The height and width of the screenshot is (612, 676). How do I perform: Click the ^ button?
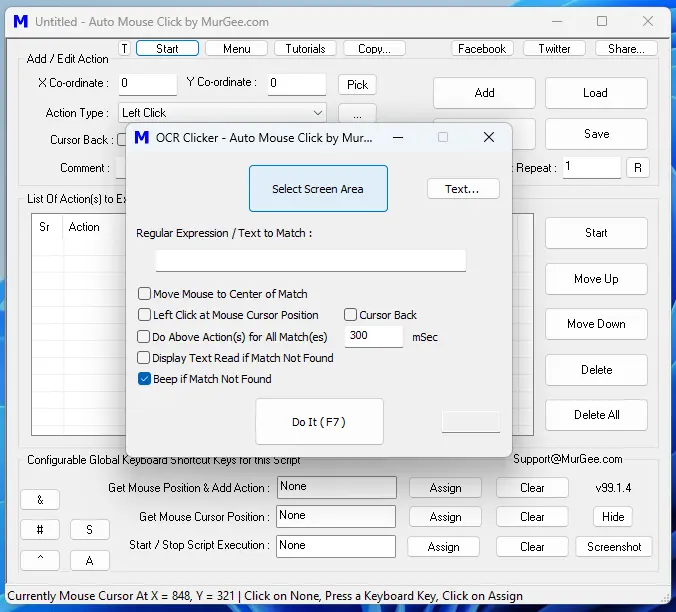click(x=40, y=560)
